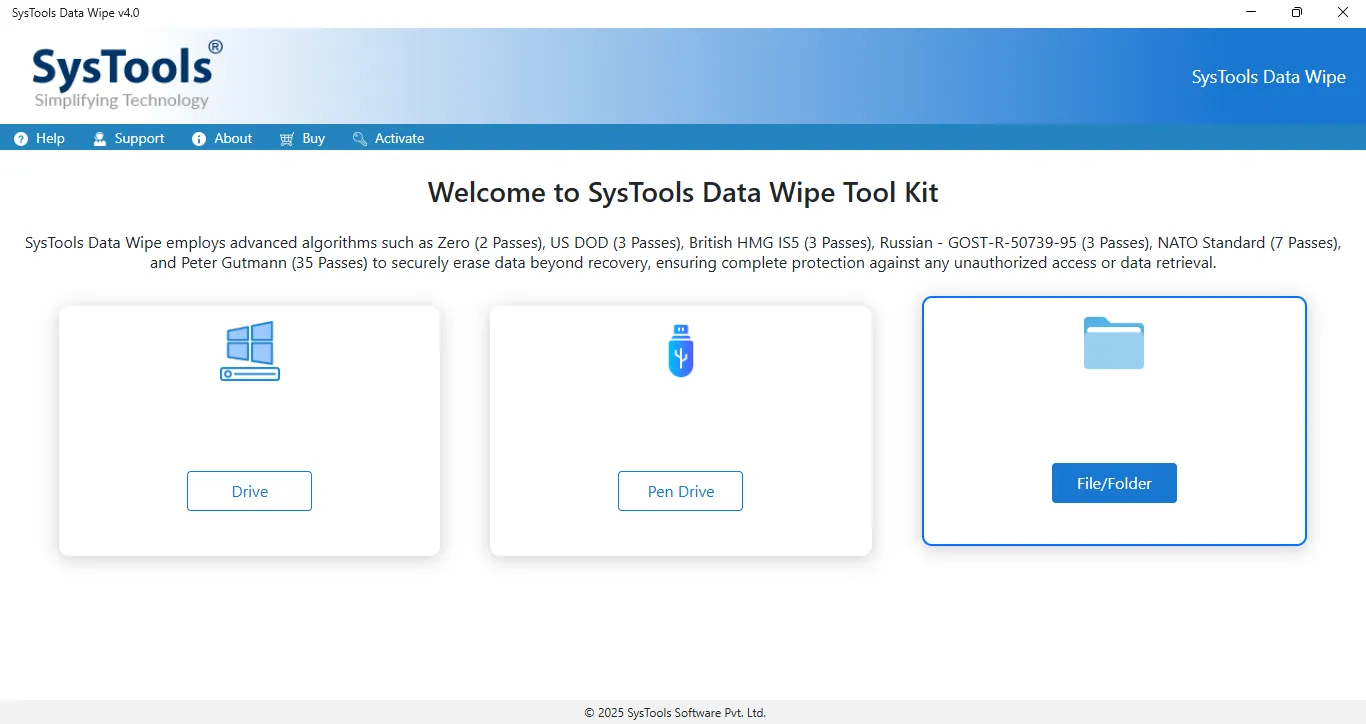The height and width of the screenshot is (724, 1366).
Task: Choose the Drive wipe button
Action: pos(249,491)
